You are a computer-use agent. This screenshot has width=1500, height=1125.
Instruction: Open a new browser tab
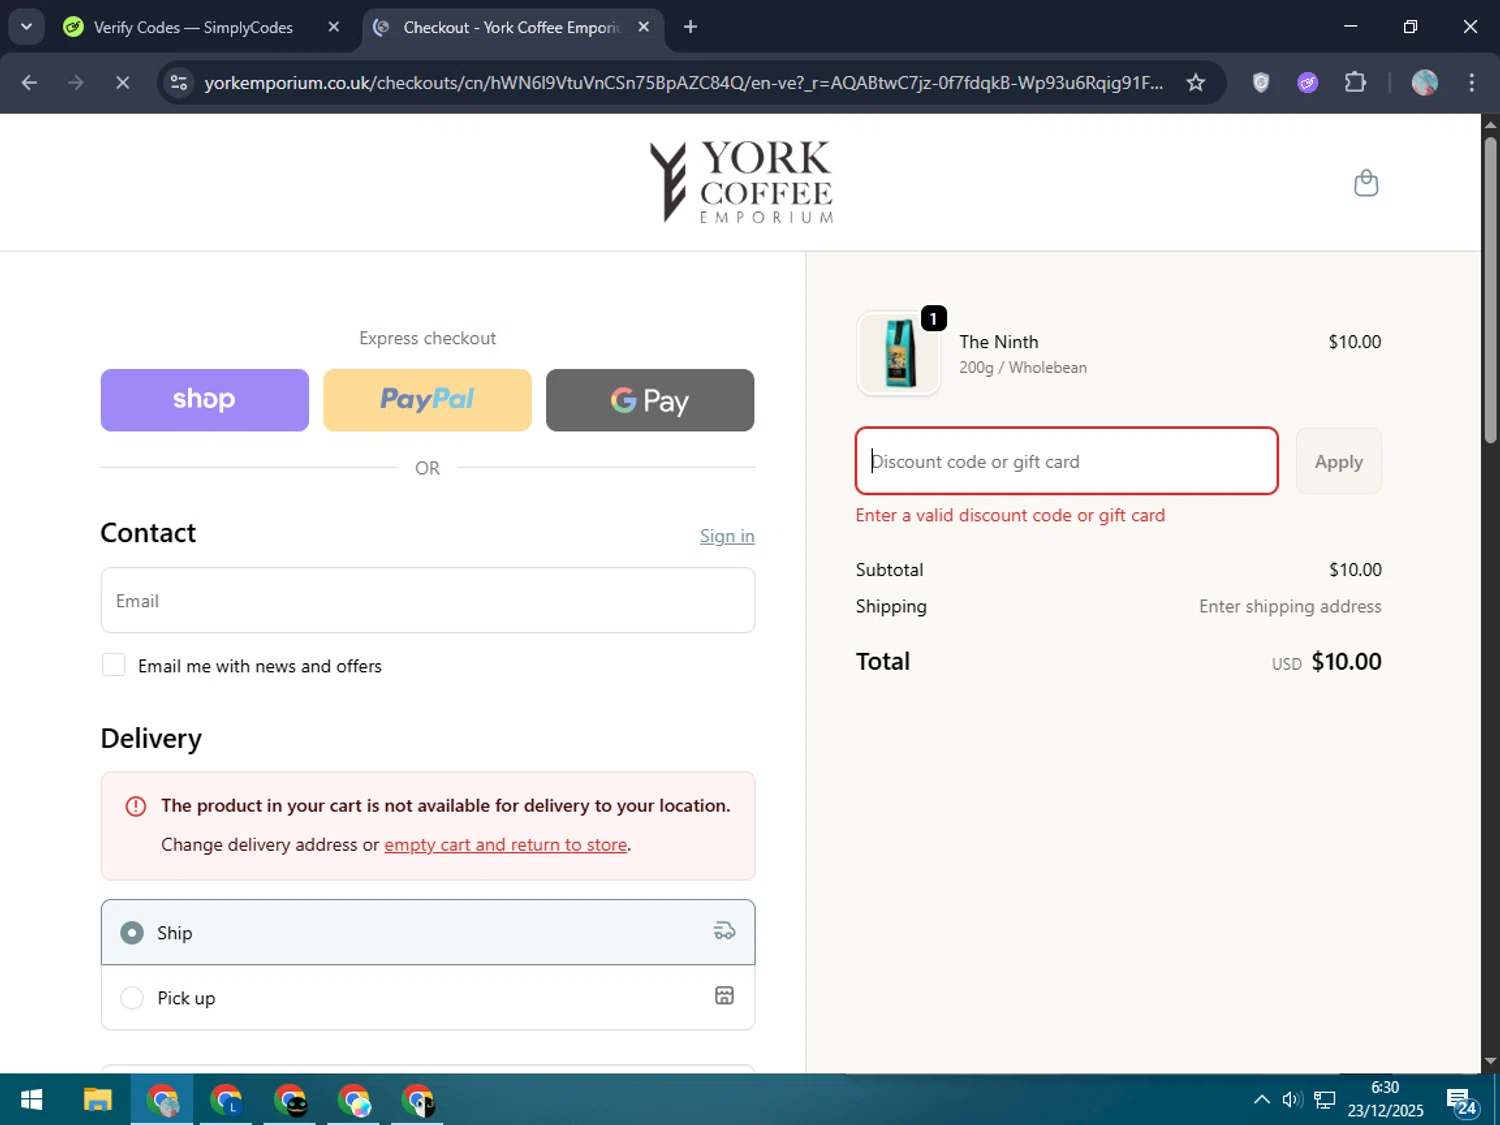pos(690,27)
